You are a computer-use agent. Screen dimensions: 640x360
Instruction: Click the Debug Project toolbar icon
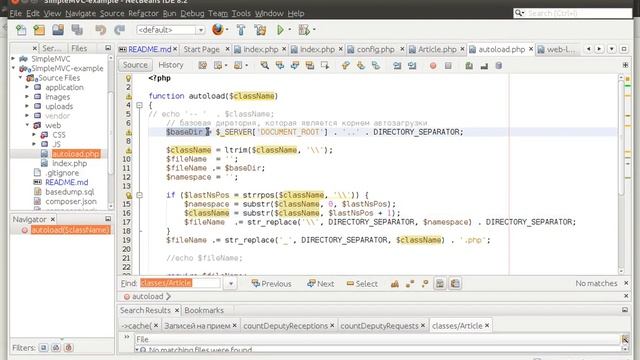pyautogui.click(x=304, y=30)
